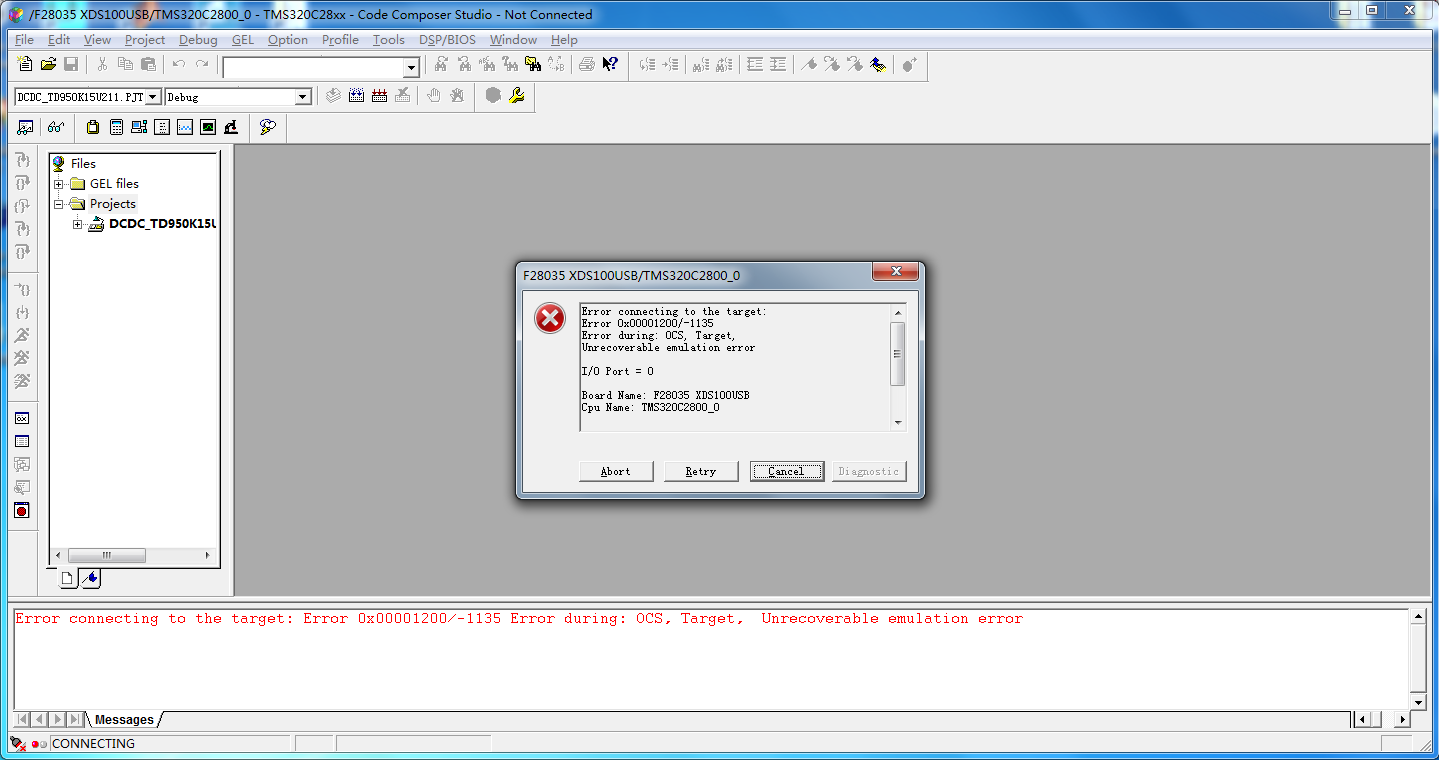1439x760 pixels.
Task: Click the yellow wrench icon
Action: point(516,96)
